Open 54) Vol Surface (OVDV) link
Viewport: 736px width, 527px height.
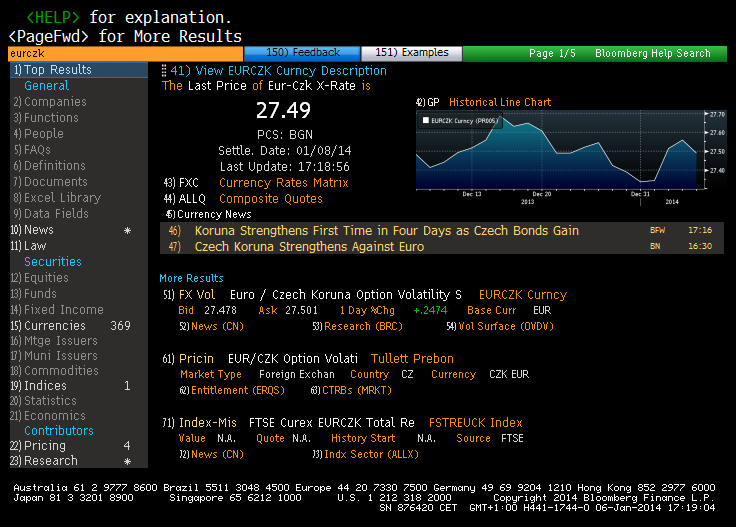(x=500, y=327)
